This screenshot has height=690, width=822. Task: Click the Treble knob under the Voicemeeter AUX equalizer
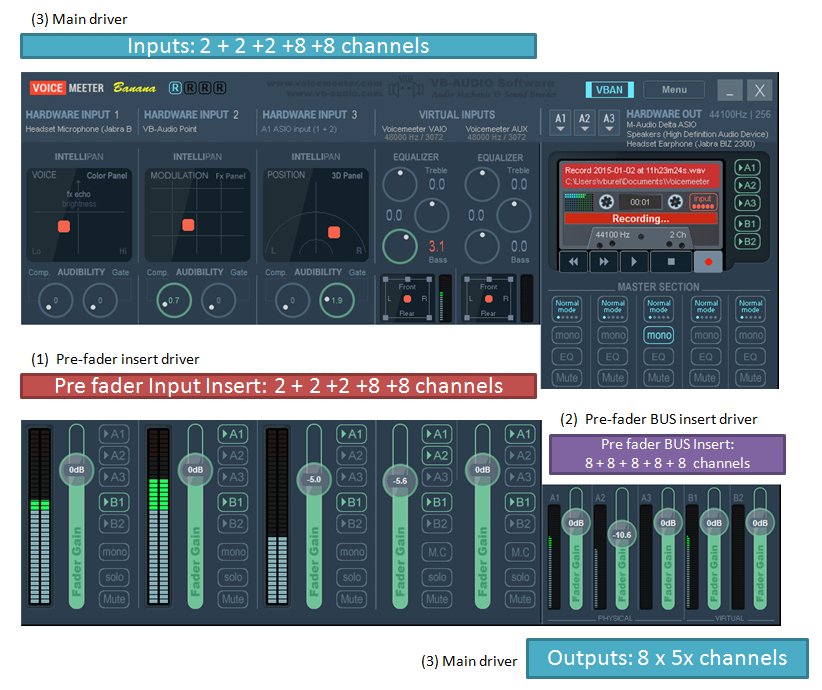tap(482, 185)
